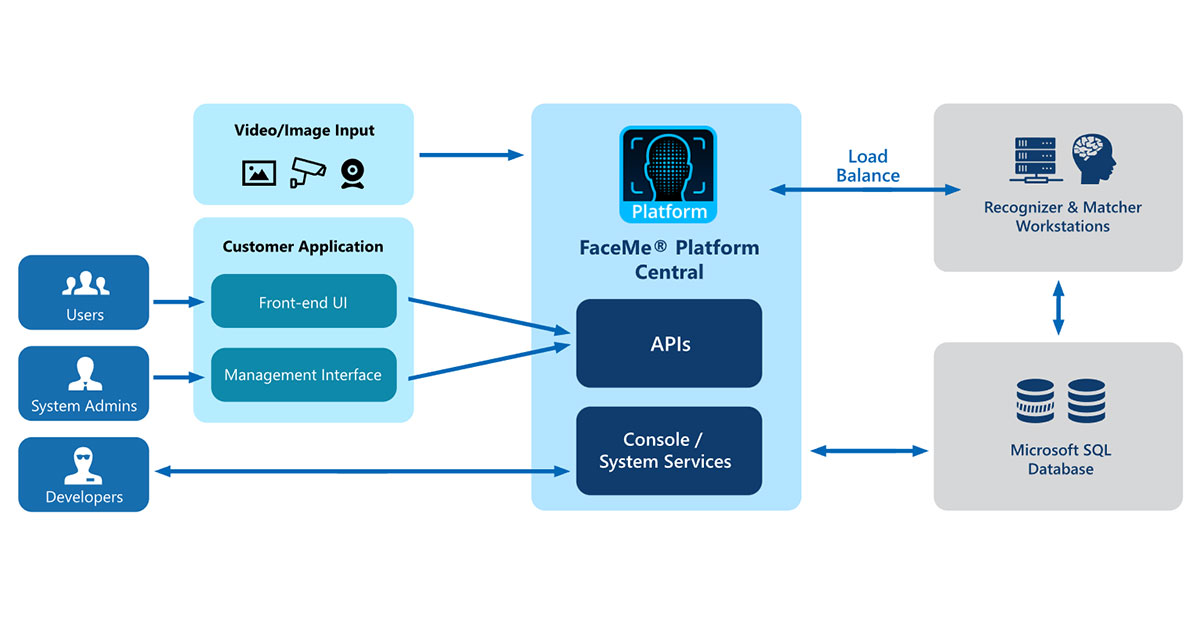Enable the Management Interface module
The image size is (1200, 630).
pyautogui.click(x=303, y=375)
